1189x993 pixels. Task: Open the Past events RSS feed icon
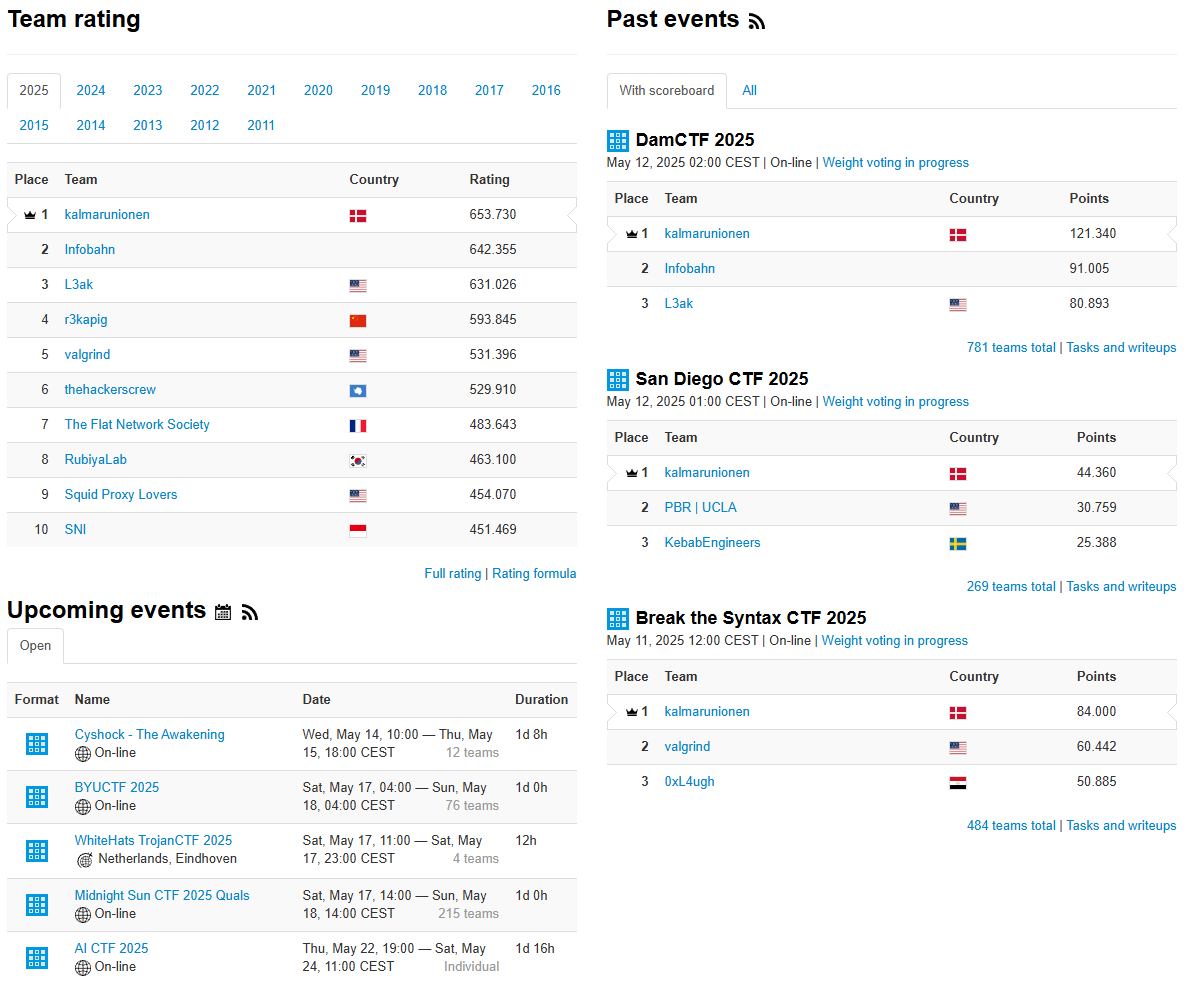[x=756, y=21]
